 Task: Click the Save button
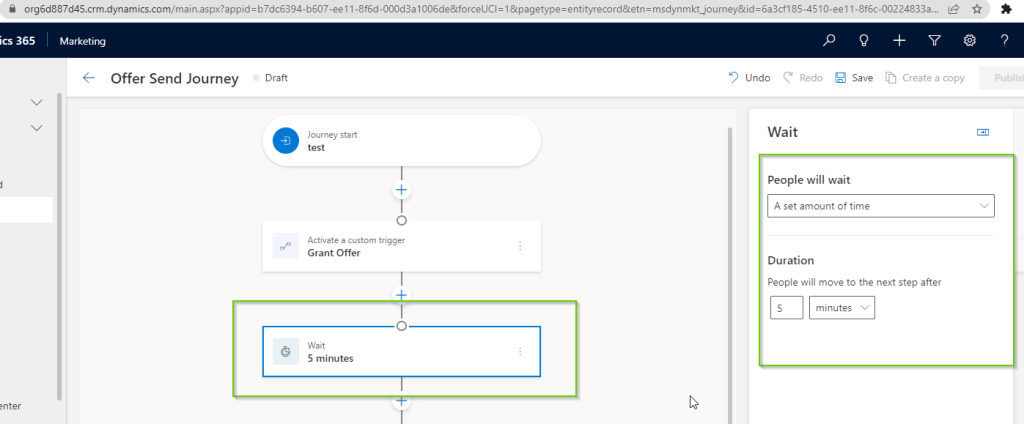[x=853, y=78]
